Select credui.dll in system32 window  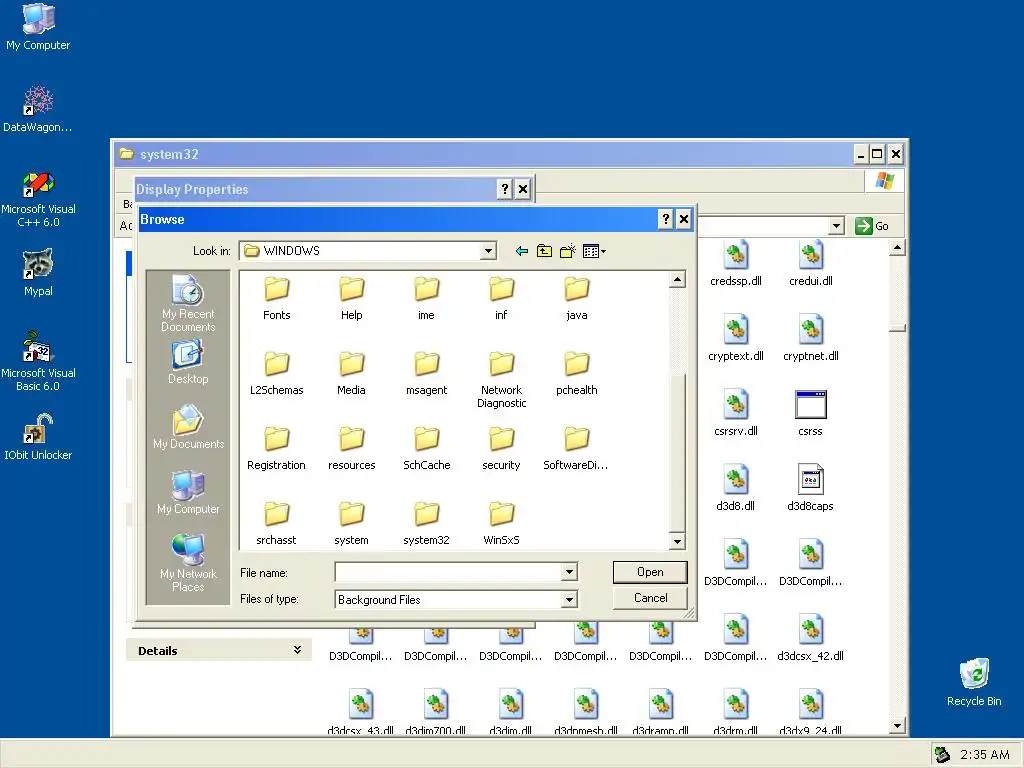tap(810, 264)
